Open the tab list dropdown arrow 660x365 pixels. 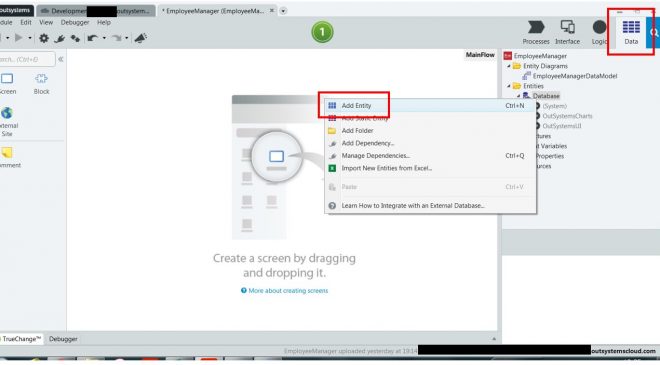pos(283,11)
